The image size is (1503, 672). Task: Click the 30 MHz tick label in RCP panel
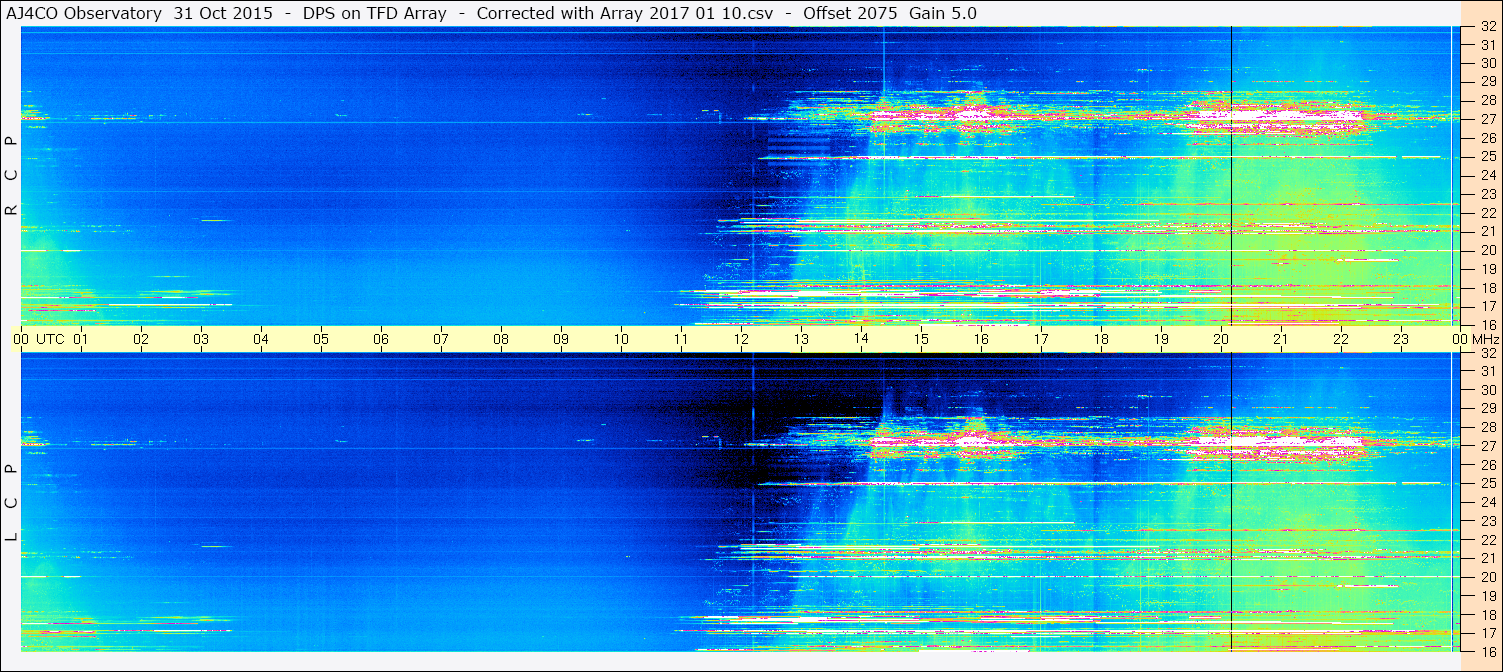tap(1487, 63)
